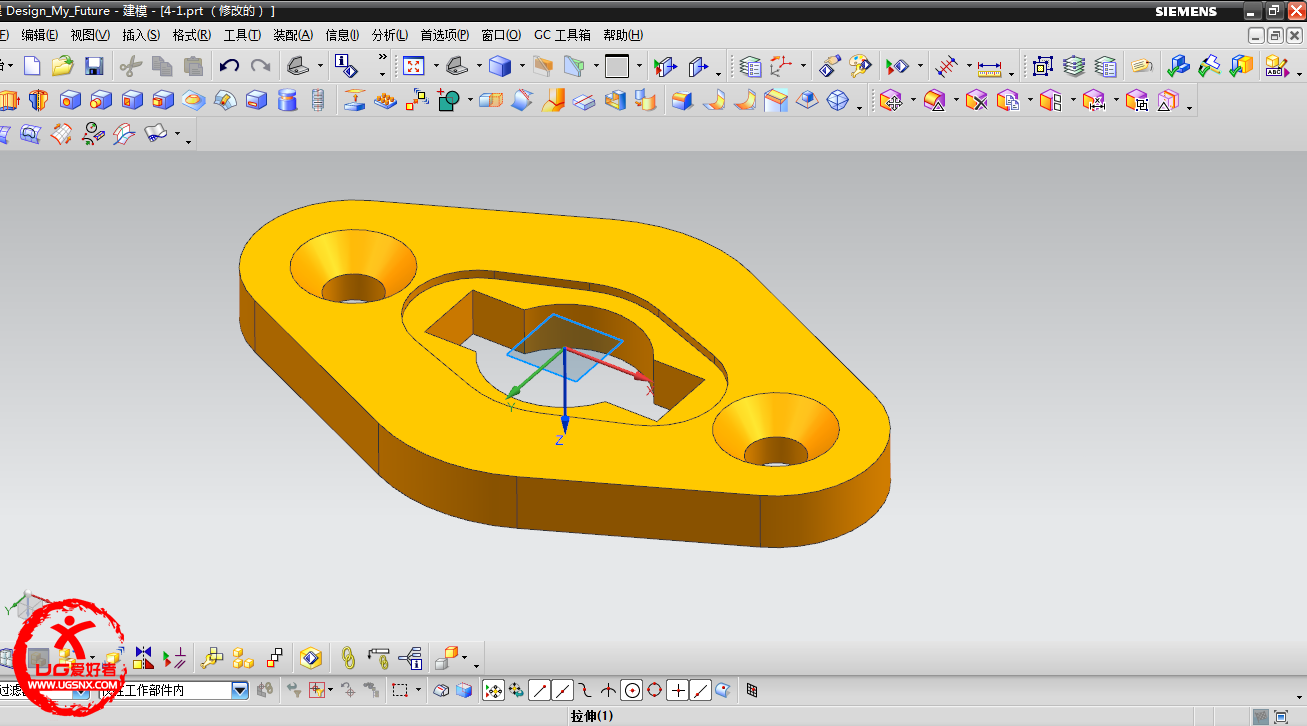Toggle the End Point snap option
The image size is (1307, 726).
click(x=539, y=690)
